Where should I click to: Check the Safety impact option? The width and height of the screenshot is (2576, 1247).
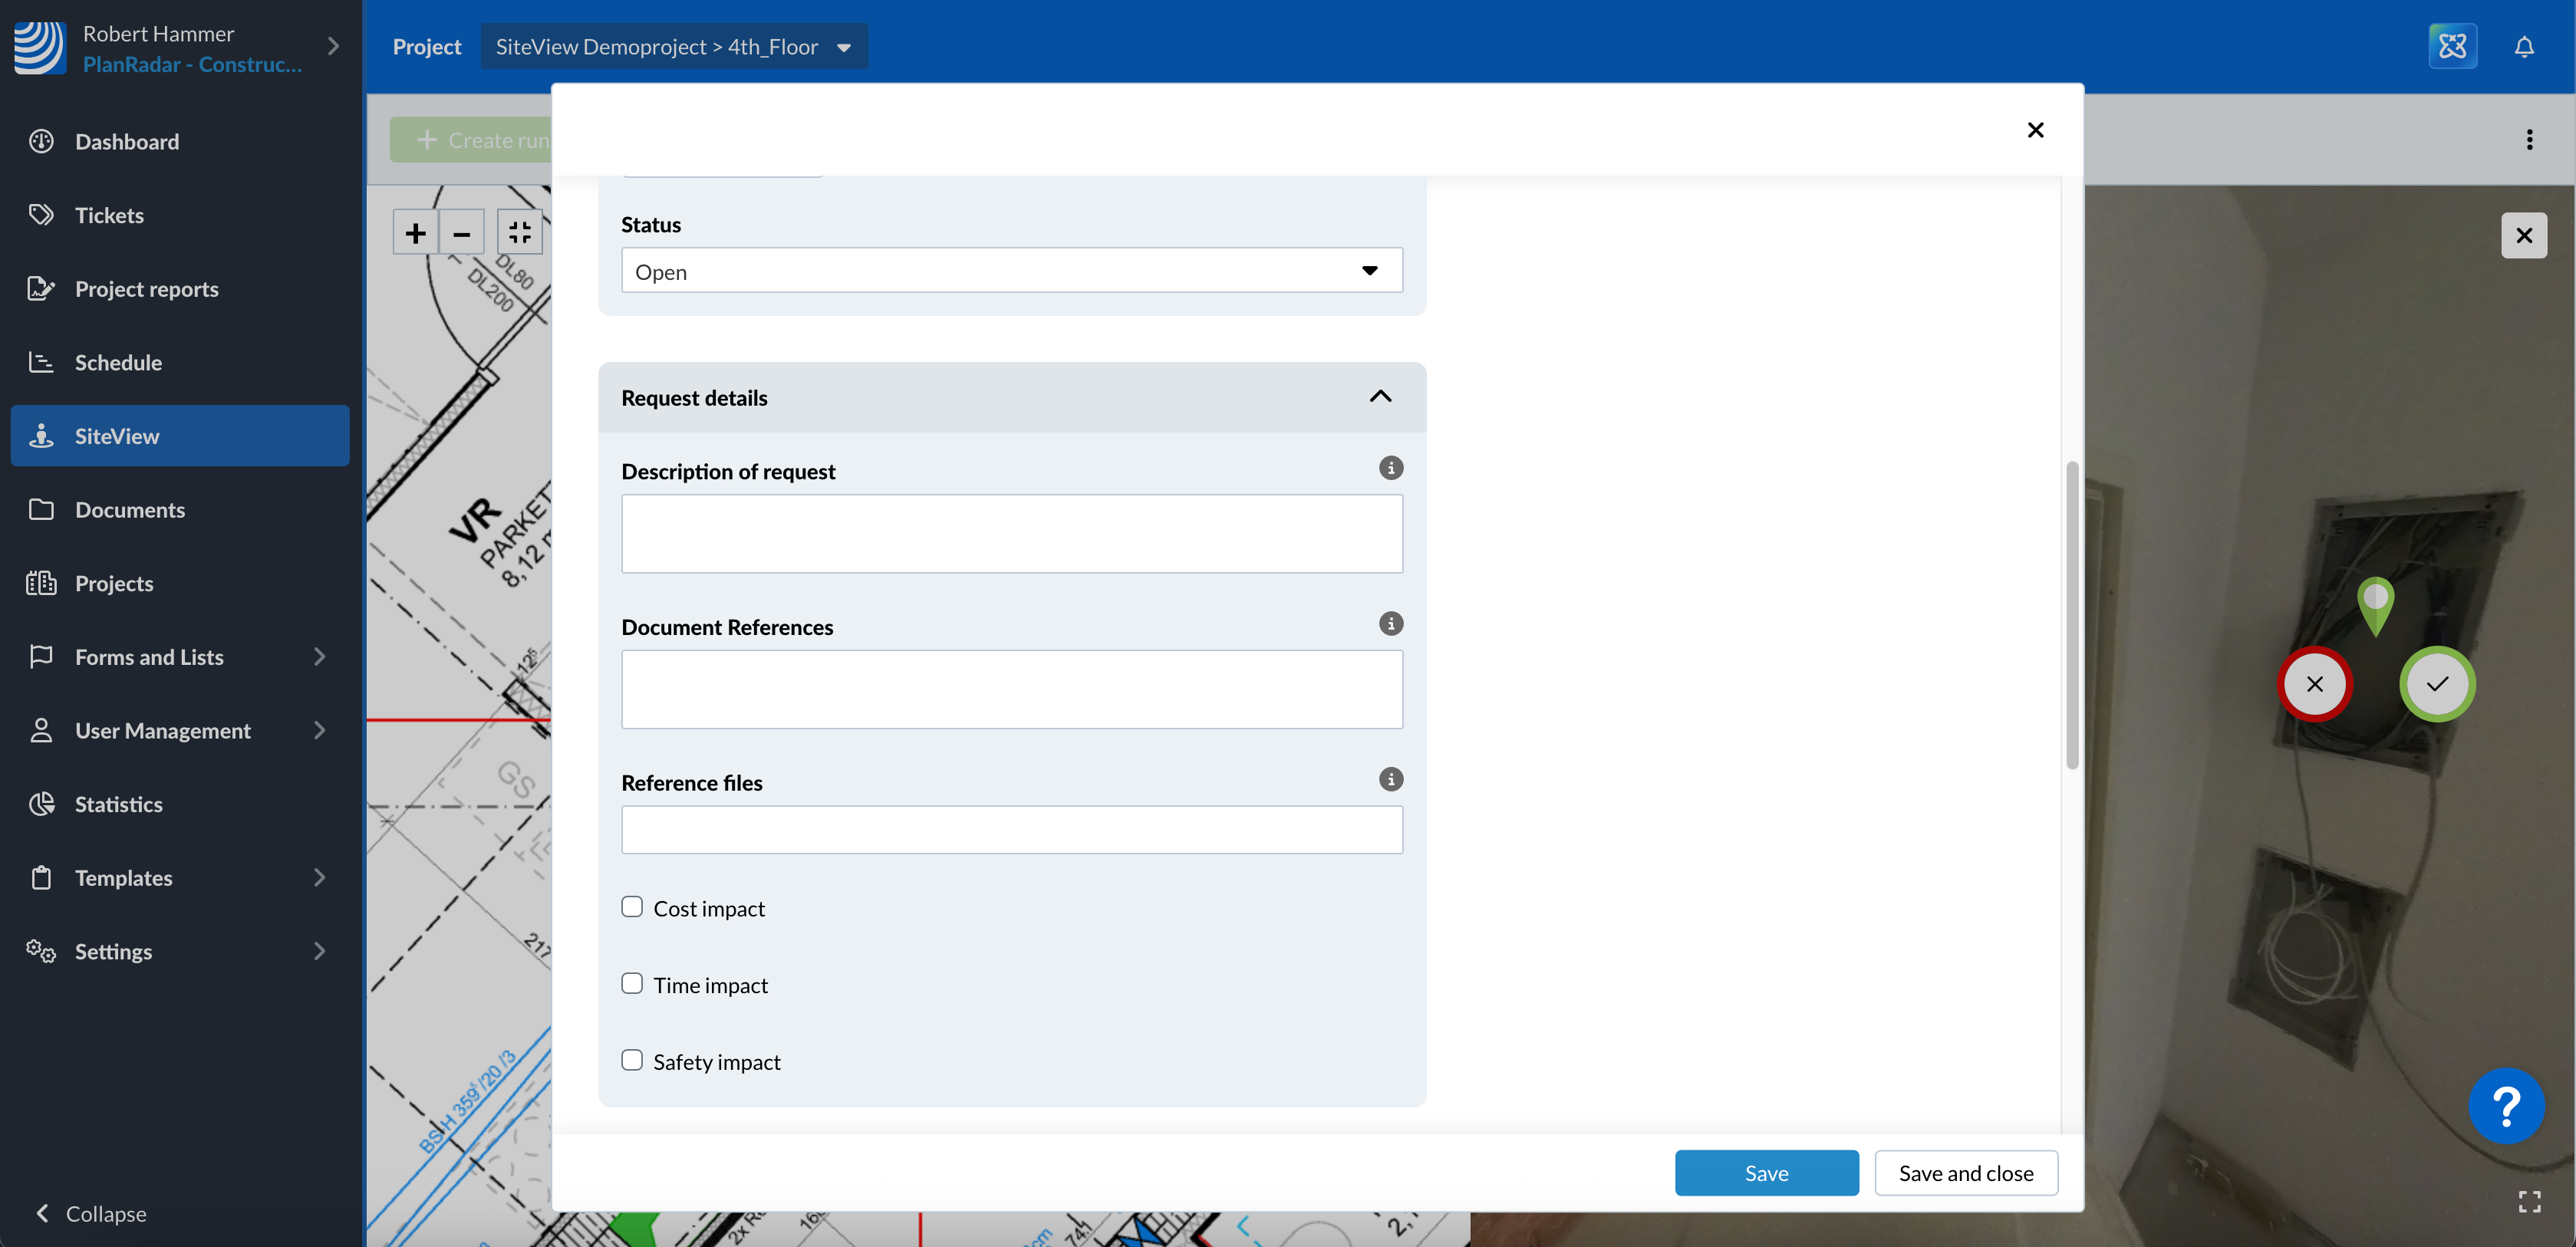(632, 1060)
